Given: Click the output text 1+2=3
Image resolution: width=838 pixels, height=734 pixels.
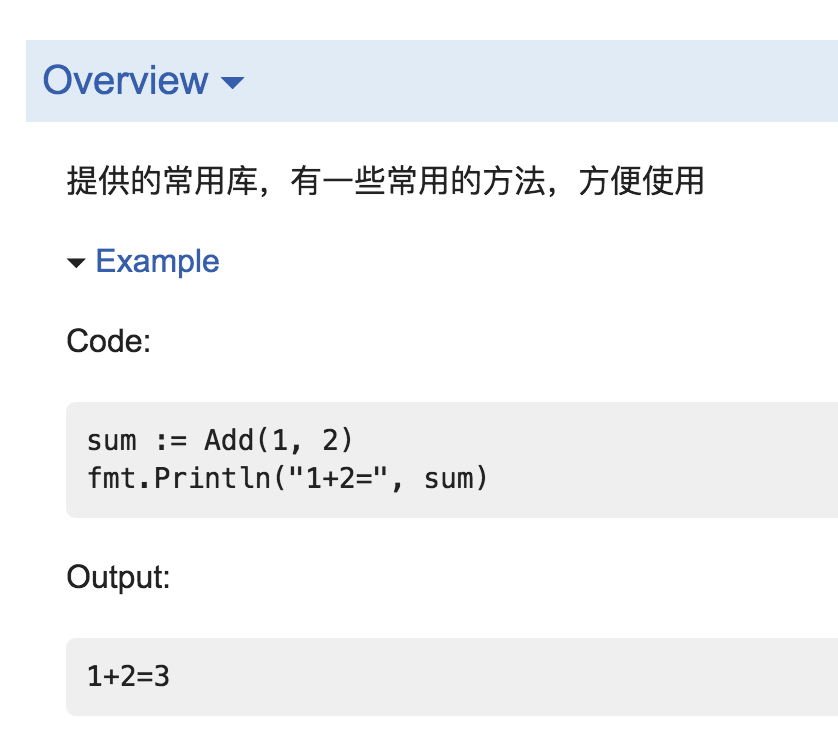Looking at the screenshot, I should tap(128, 676).
